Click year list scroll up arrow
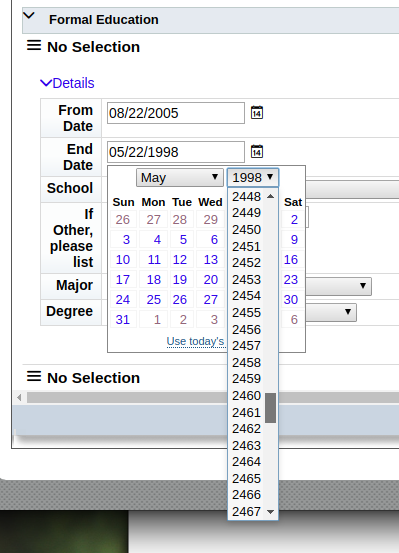This screenshot has height=553, width=399. [271, 196]
